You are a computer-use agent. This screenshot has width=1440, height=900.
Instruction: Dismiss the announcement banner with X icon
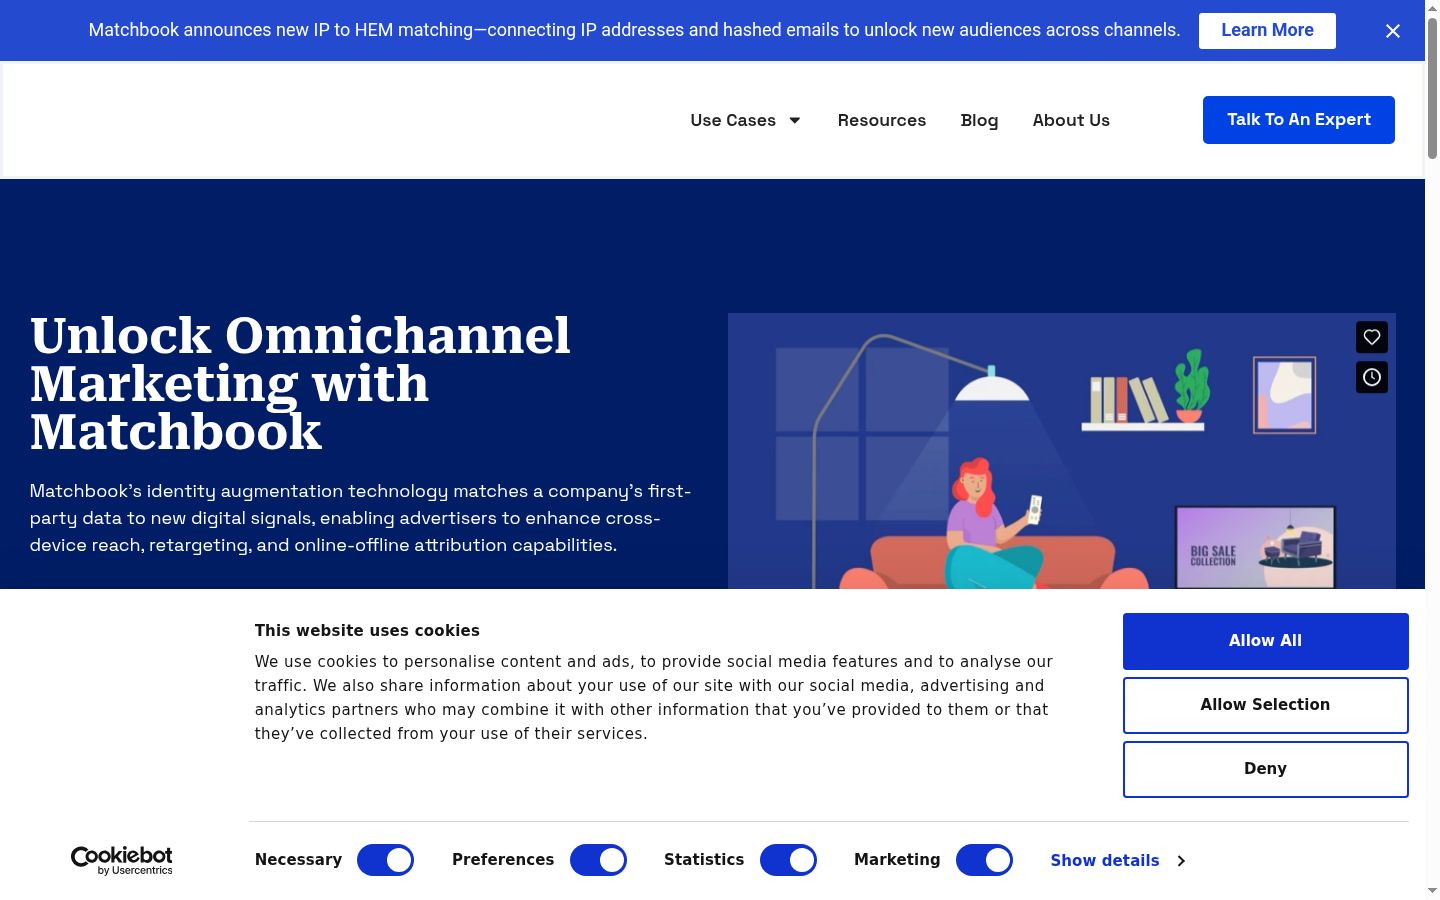click(x=1393, y=31)
